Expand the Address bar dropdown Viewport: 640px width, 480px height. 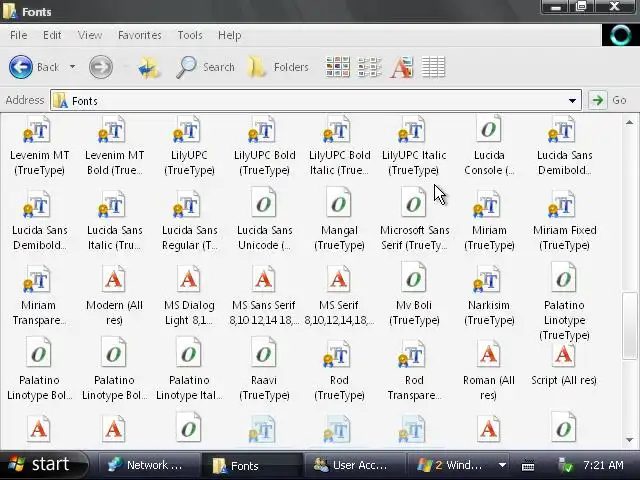572,100
